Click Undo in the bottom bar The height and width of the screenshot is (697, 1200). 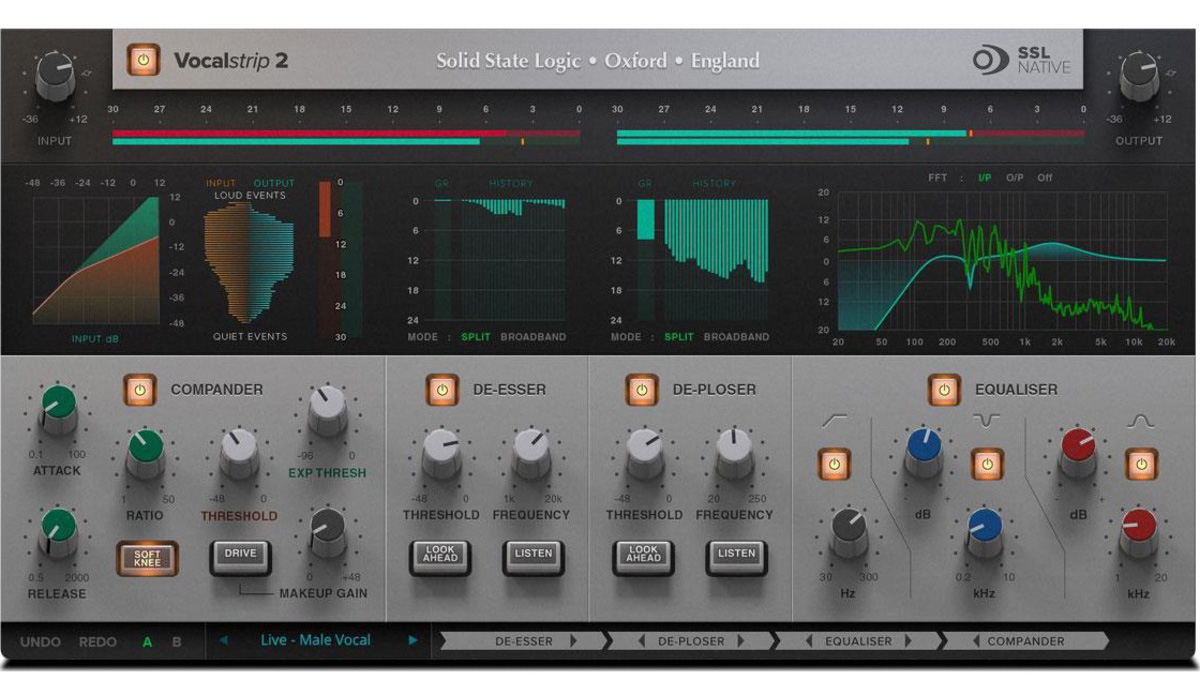[40, 642]
